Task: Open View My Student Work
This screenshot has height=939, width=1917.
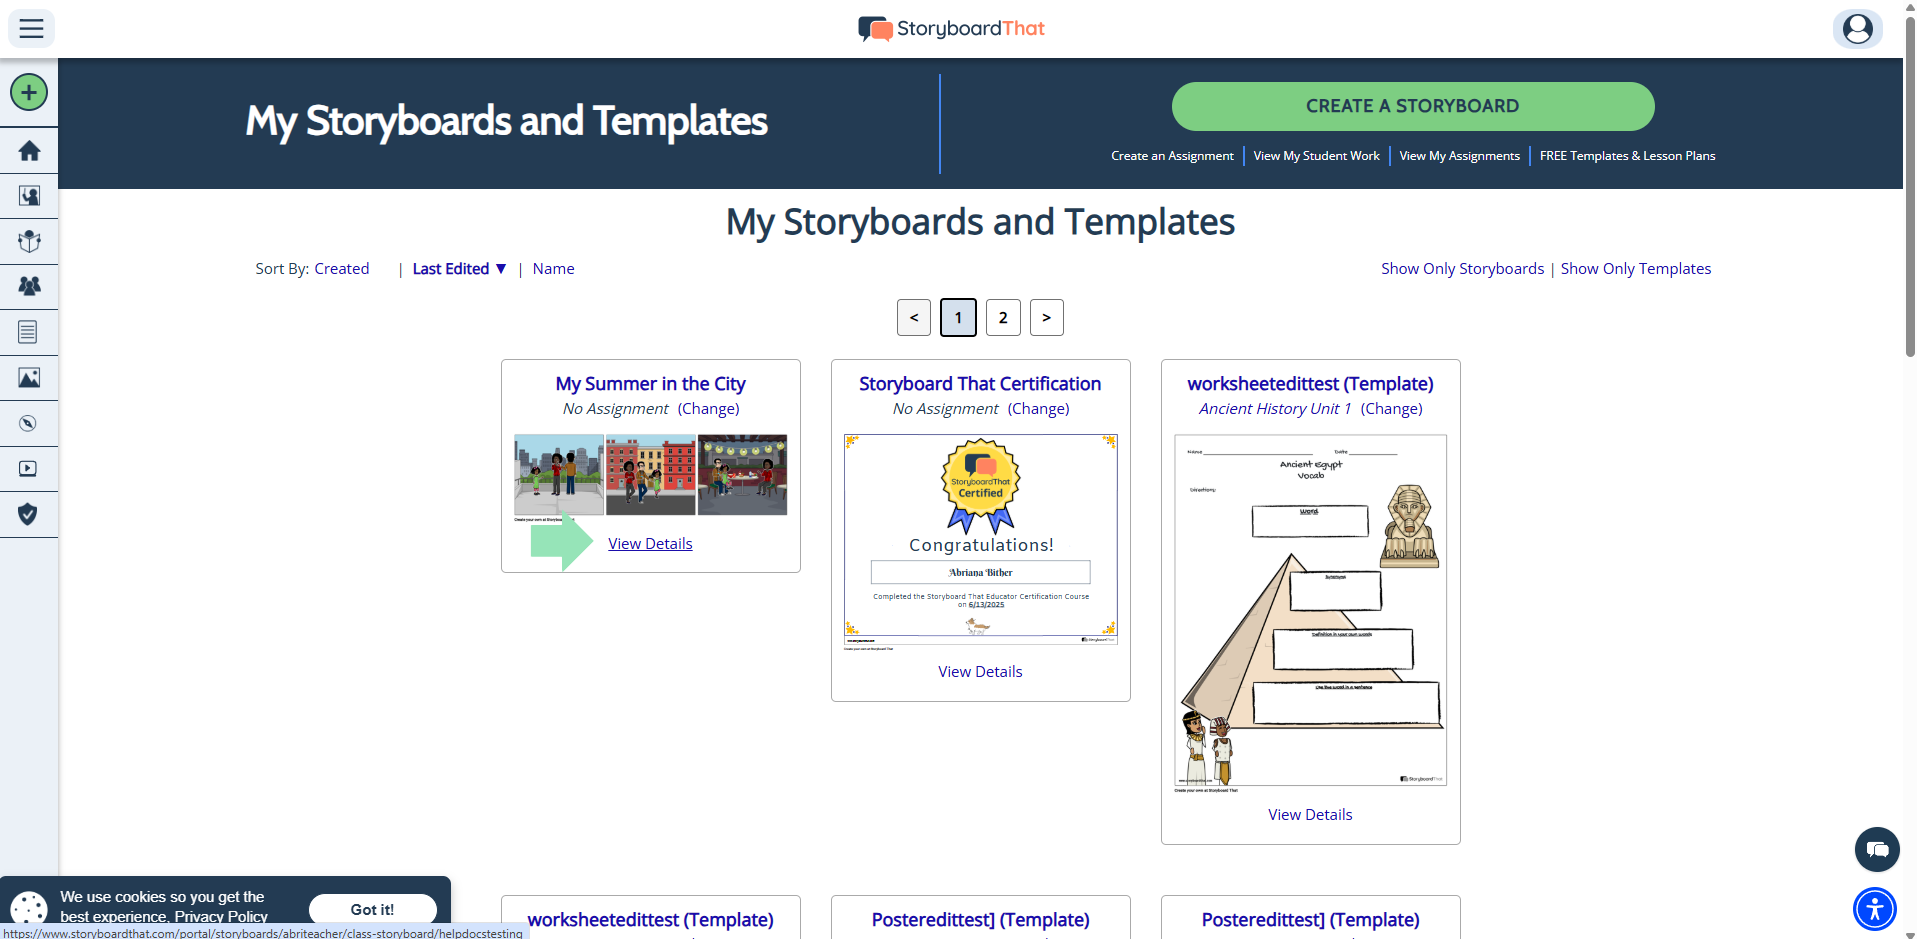Action: tap(1316, 156)
